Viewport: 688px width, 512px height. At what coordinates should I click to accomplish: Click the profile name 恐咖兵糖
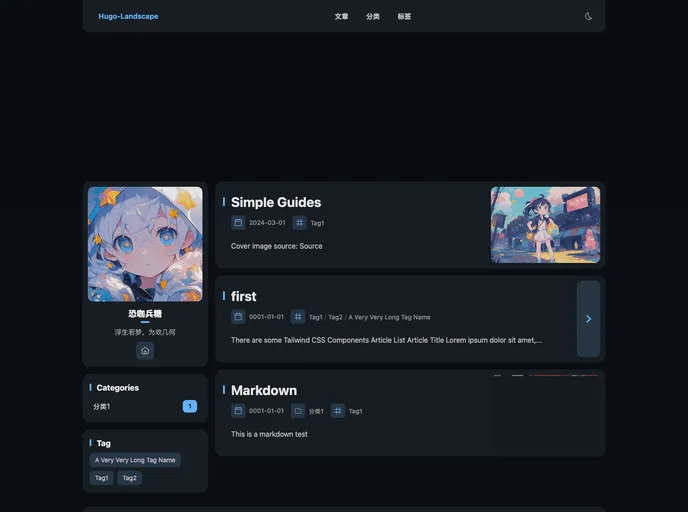pyautogui.click(x=145, y=314)
